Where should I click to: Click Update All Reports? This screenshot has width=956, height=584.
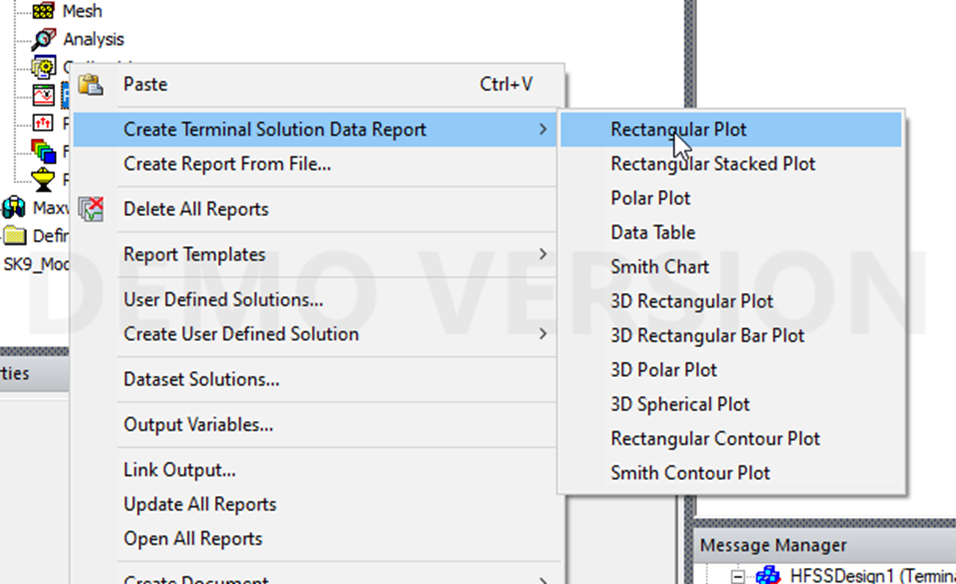point(199,504)
